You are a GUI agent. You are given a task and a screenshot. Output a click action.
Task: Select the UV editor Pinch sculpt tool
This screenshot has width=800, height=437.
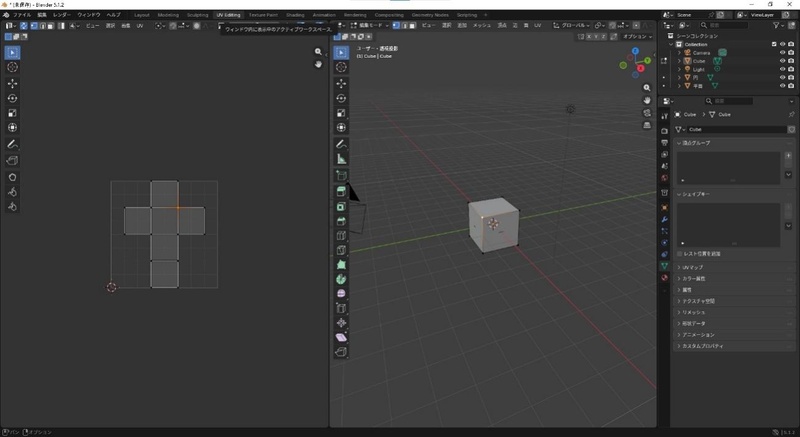[x=12, y=207]
